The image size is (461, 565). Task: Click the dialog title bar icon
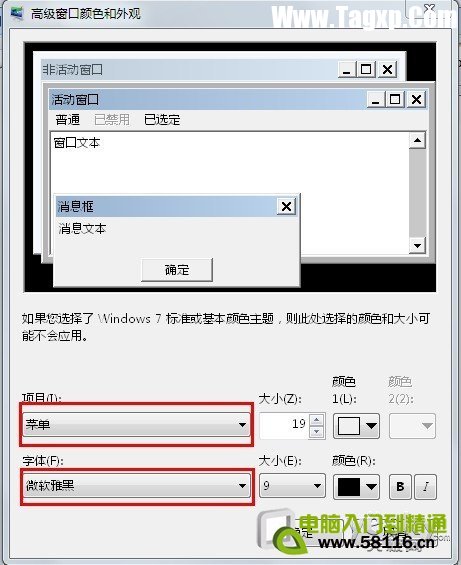(17, 13)
